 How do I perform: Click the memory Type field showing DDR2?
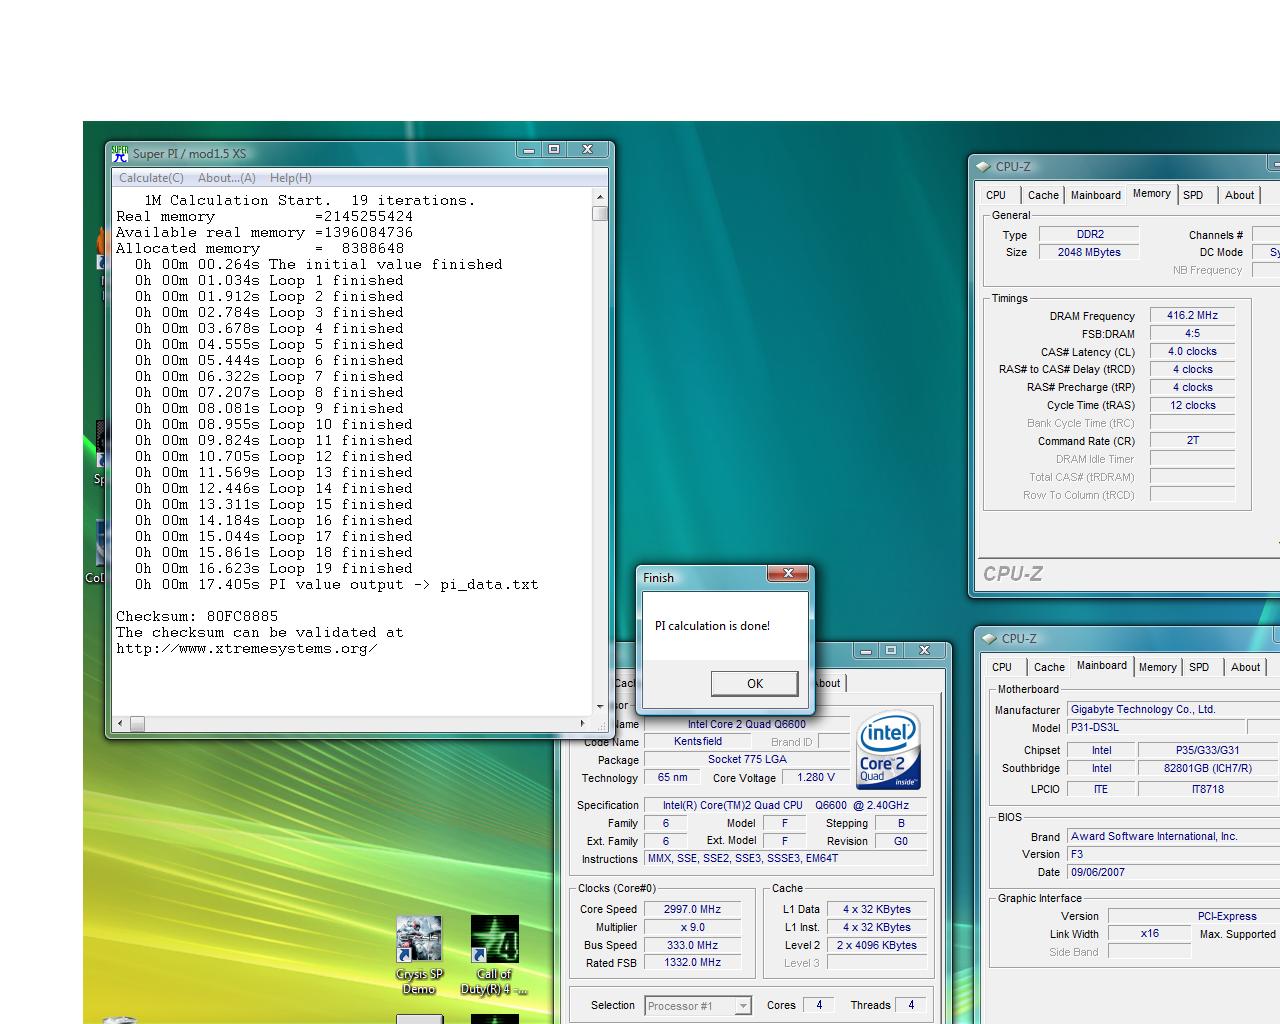1090,234
